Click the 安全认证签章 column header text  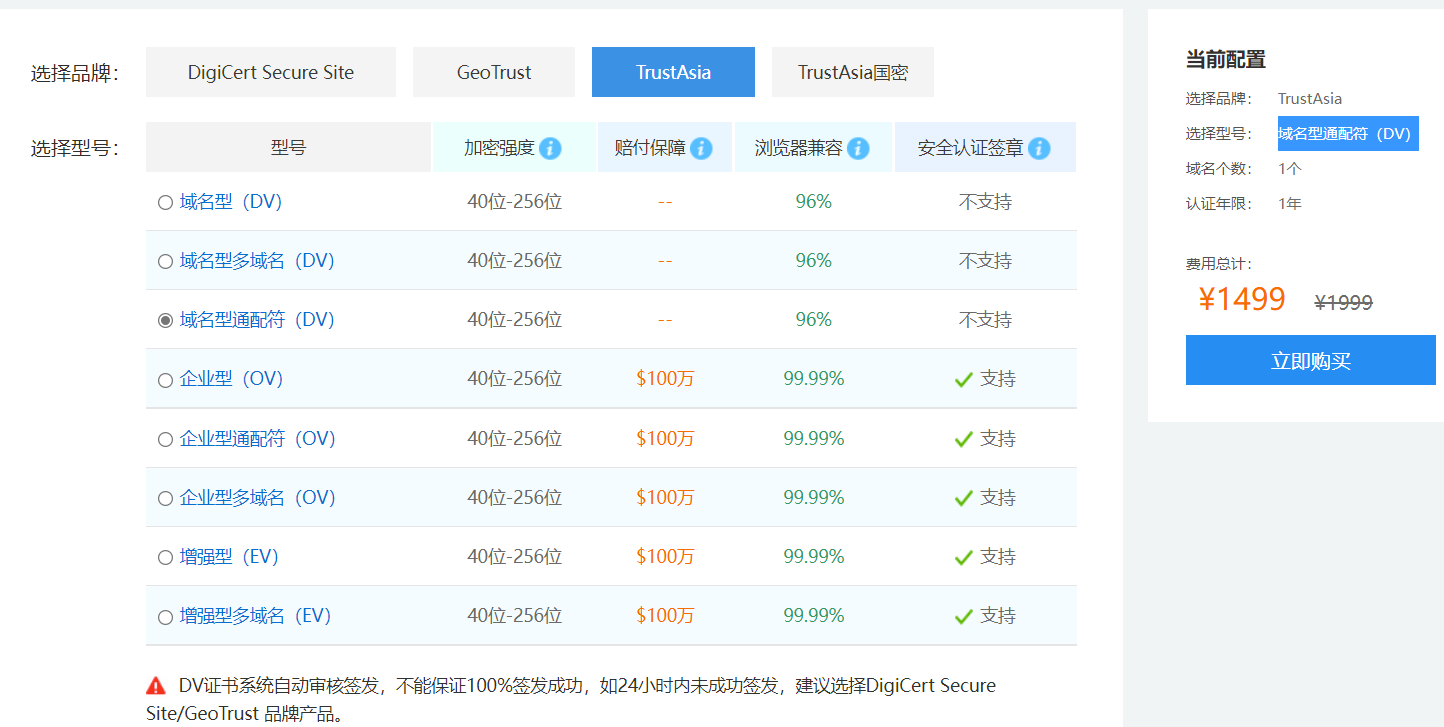point(971,148)
